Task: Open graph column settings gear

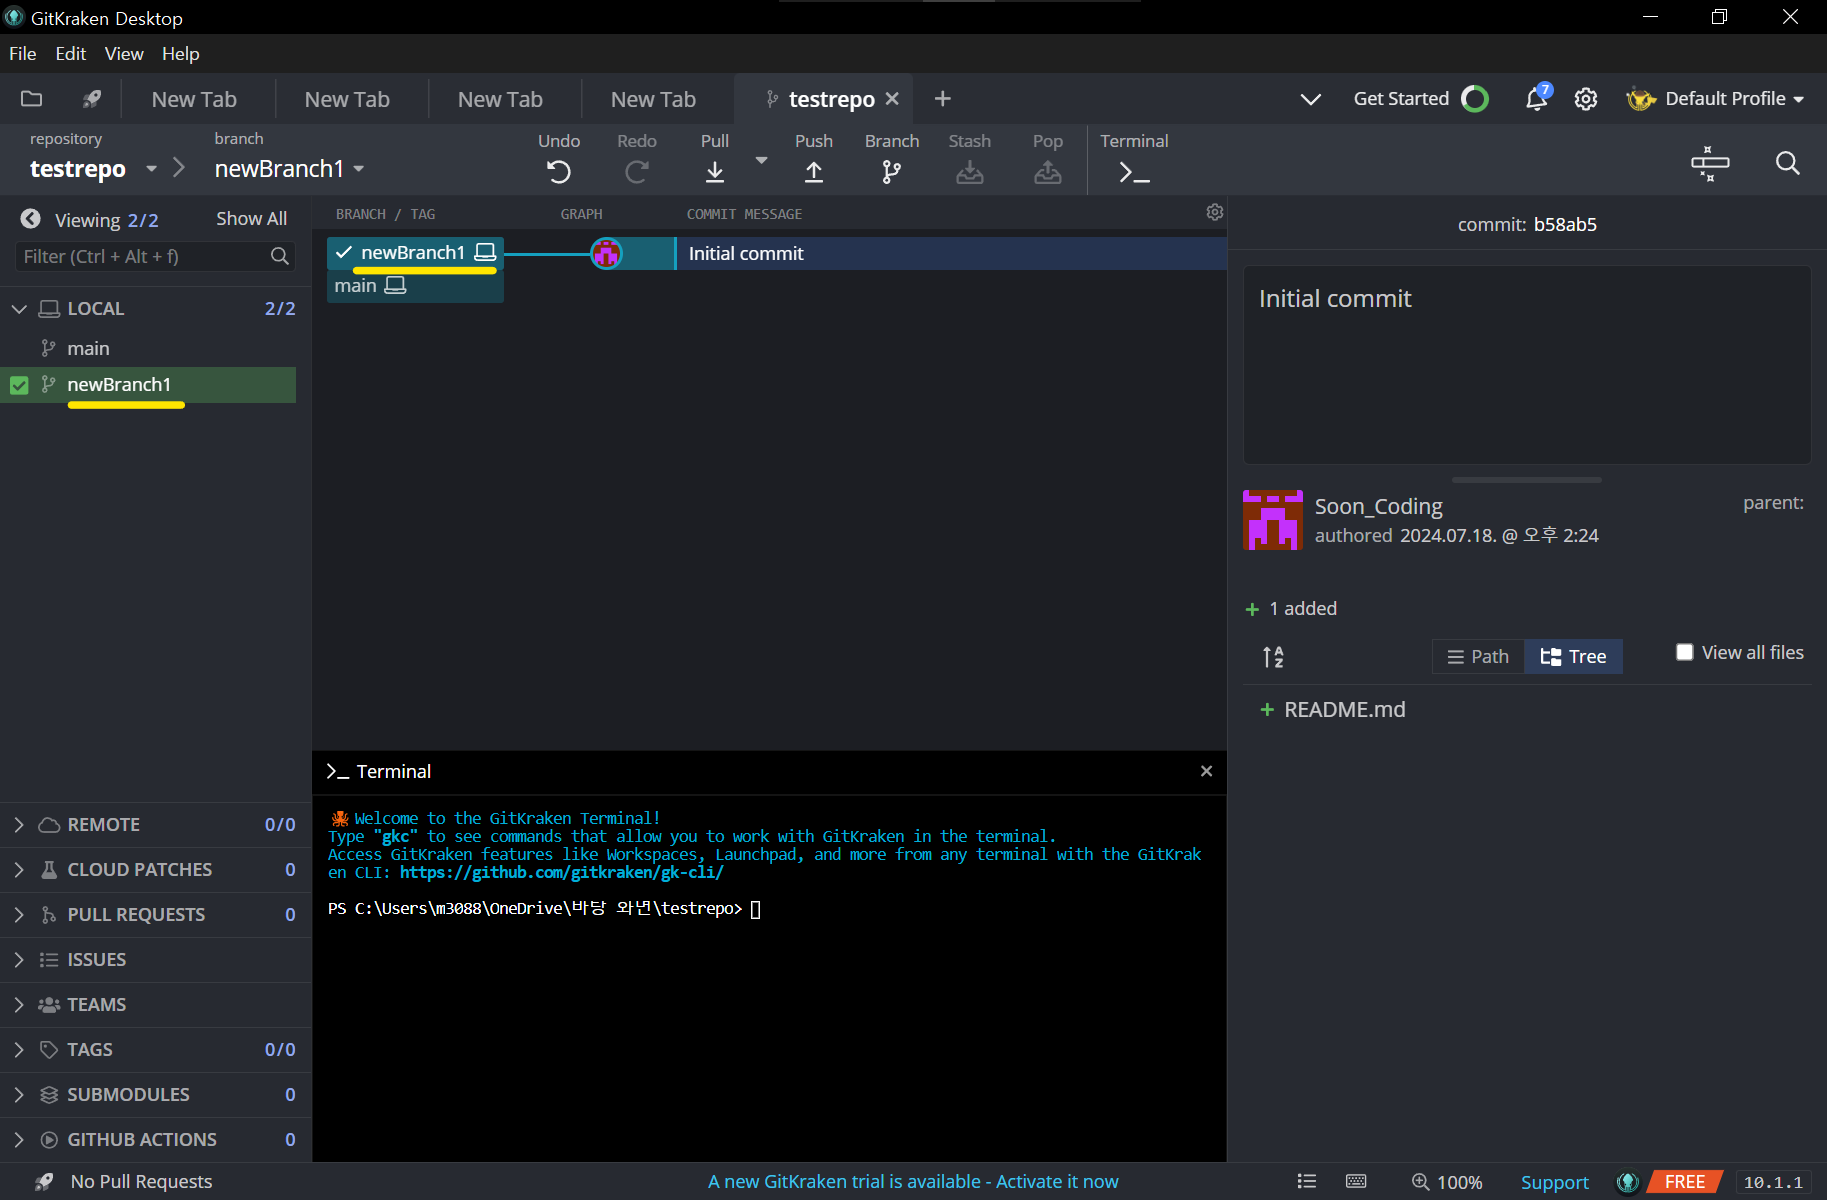Action: point(1215,212)
